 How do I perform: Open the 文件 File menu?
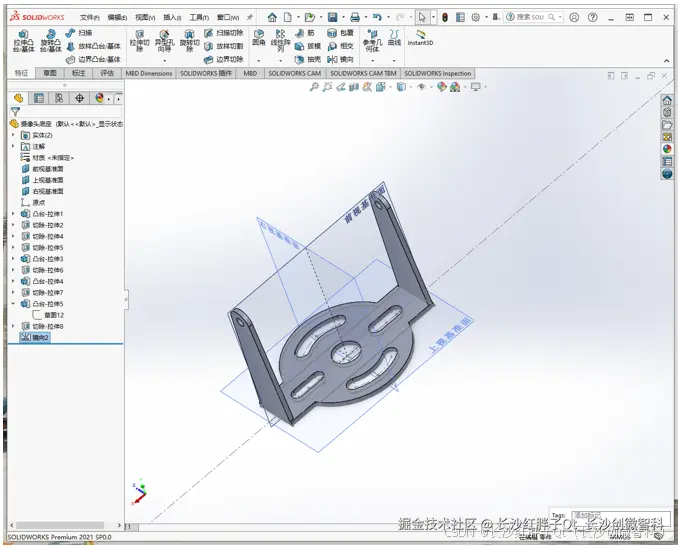pyautogui.click(x=90, y=17)
